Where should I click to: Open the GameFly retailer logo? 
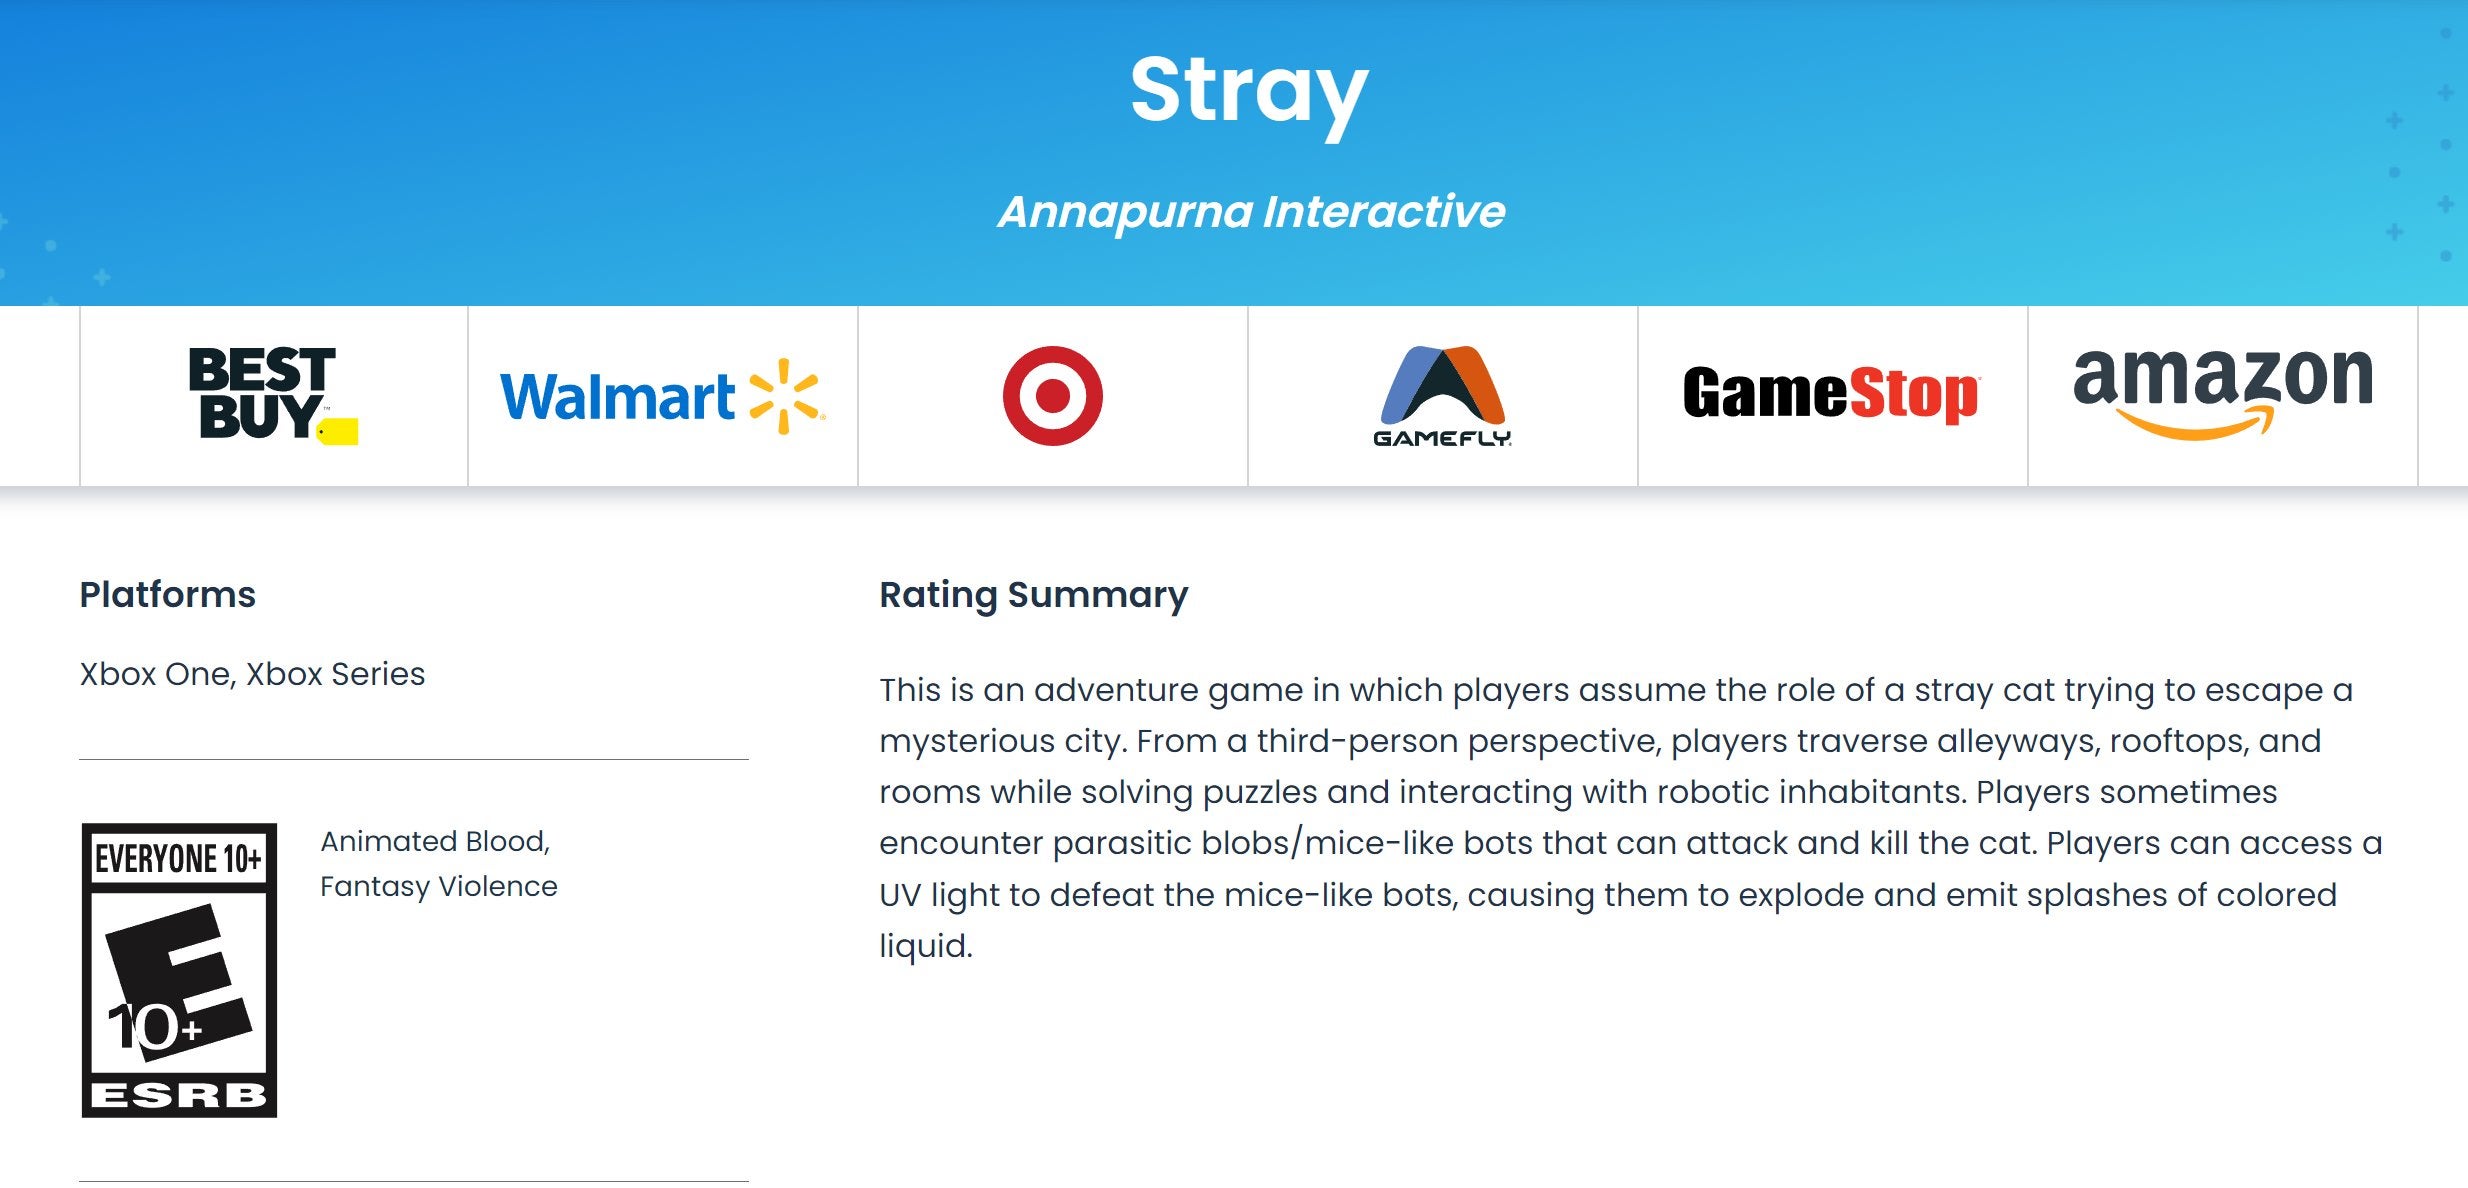(1442, 396)
